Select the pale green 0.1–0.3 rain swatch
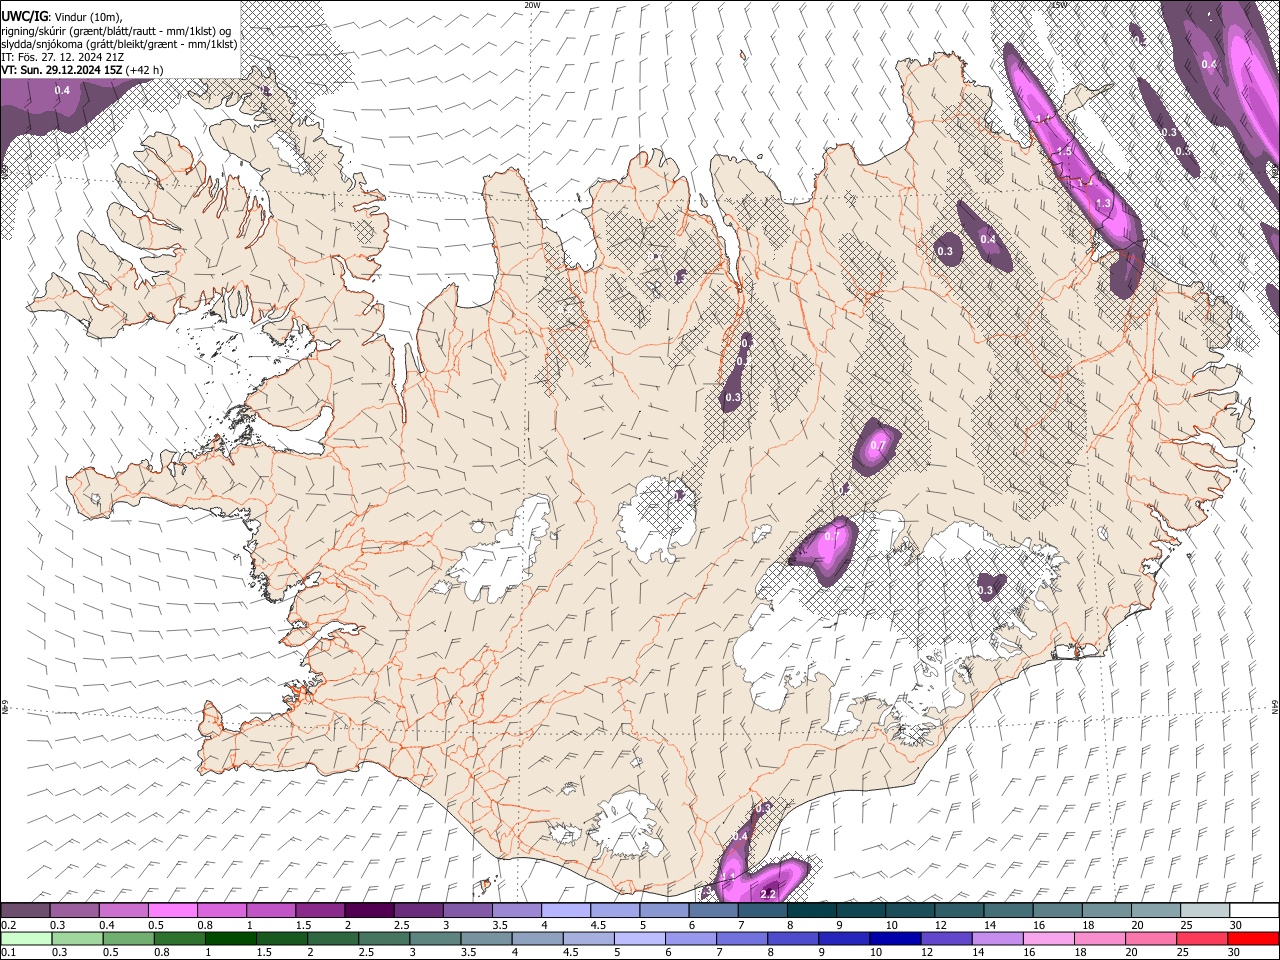 click(x=26, y=938)
